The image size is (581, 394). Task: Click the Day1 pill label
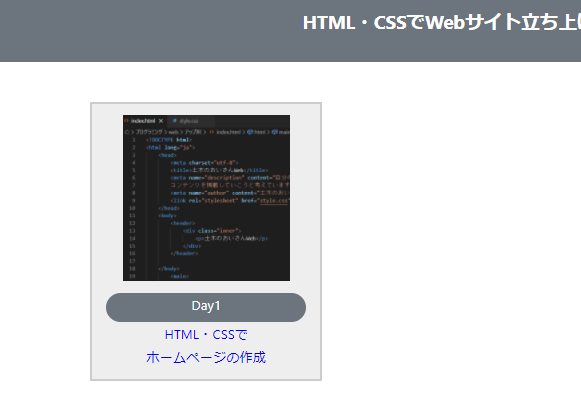206,307
